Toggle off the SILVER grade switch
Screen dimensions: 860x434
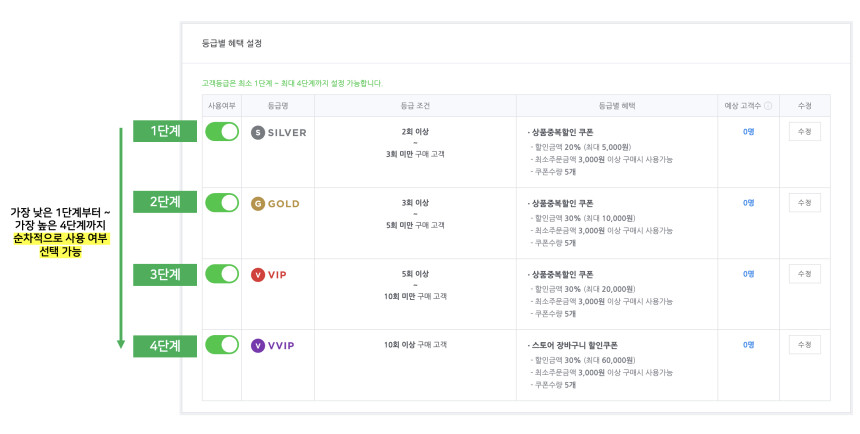222,132
